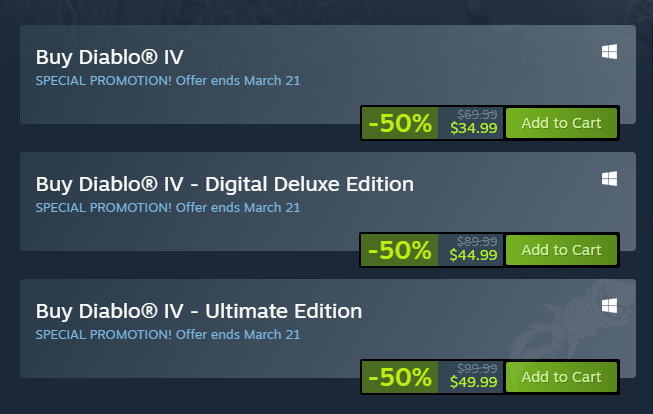Add base Diablo IV to cart
653x414 pixels.
pos(561,123)
